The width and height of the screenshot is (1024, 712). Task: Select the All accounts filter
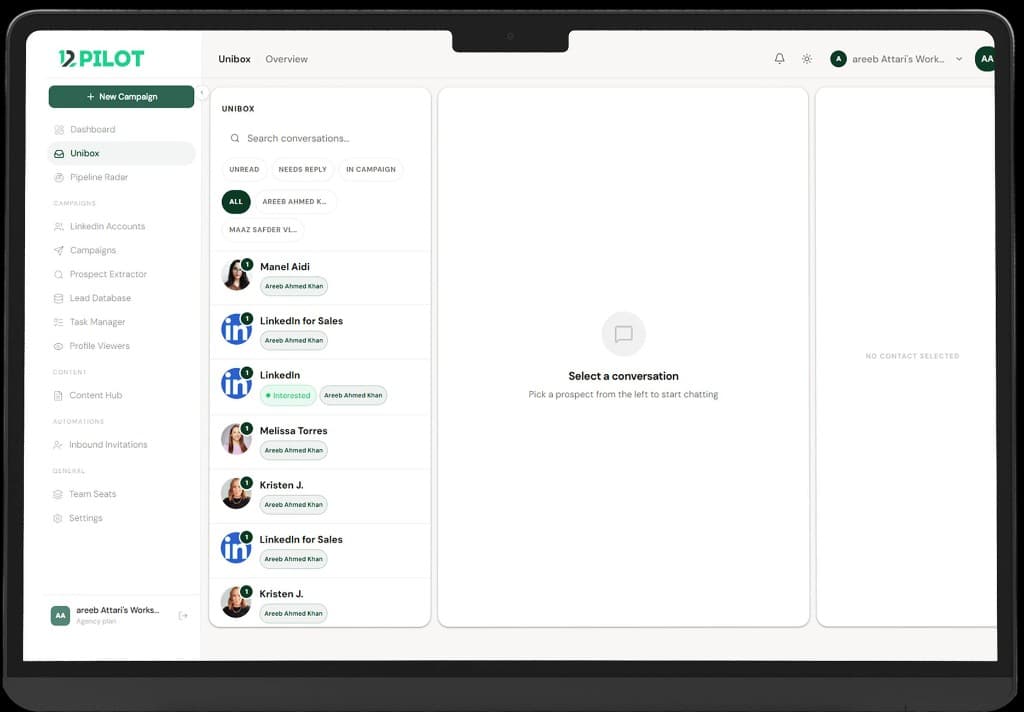236,202
